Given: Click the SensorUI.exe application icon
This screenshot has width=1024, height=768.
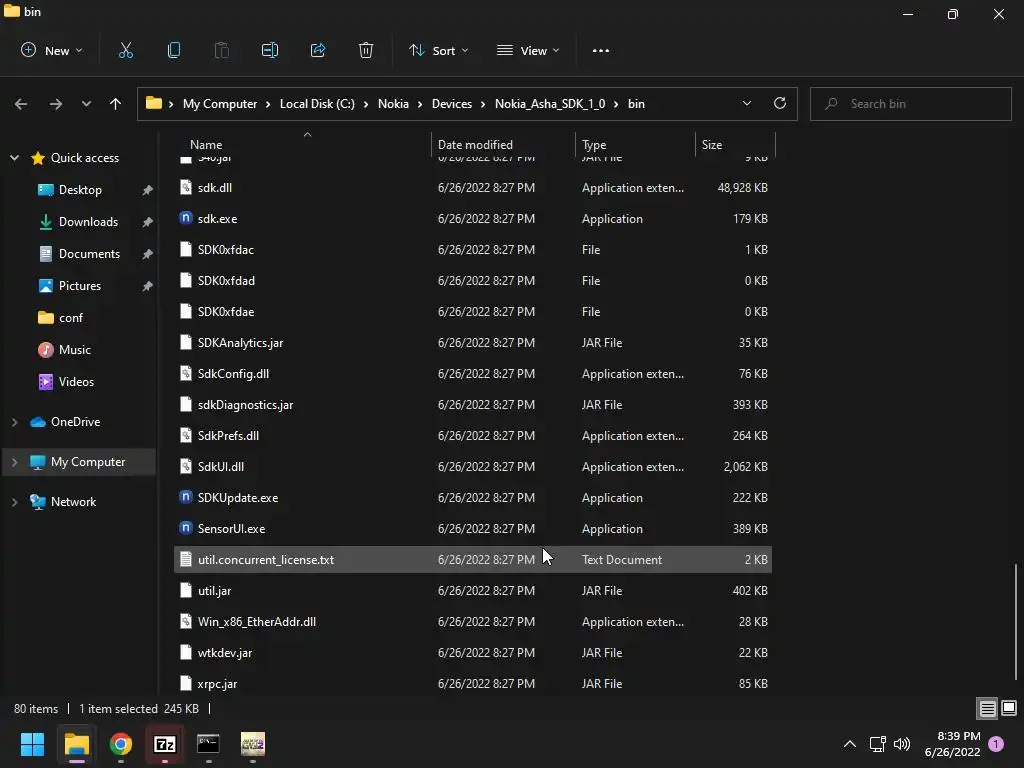Looking at the screenshot, I should 186,528.
